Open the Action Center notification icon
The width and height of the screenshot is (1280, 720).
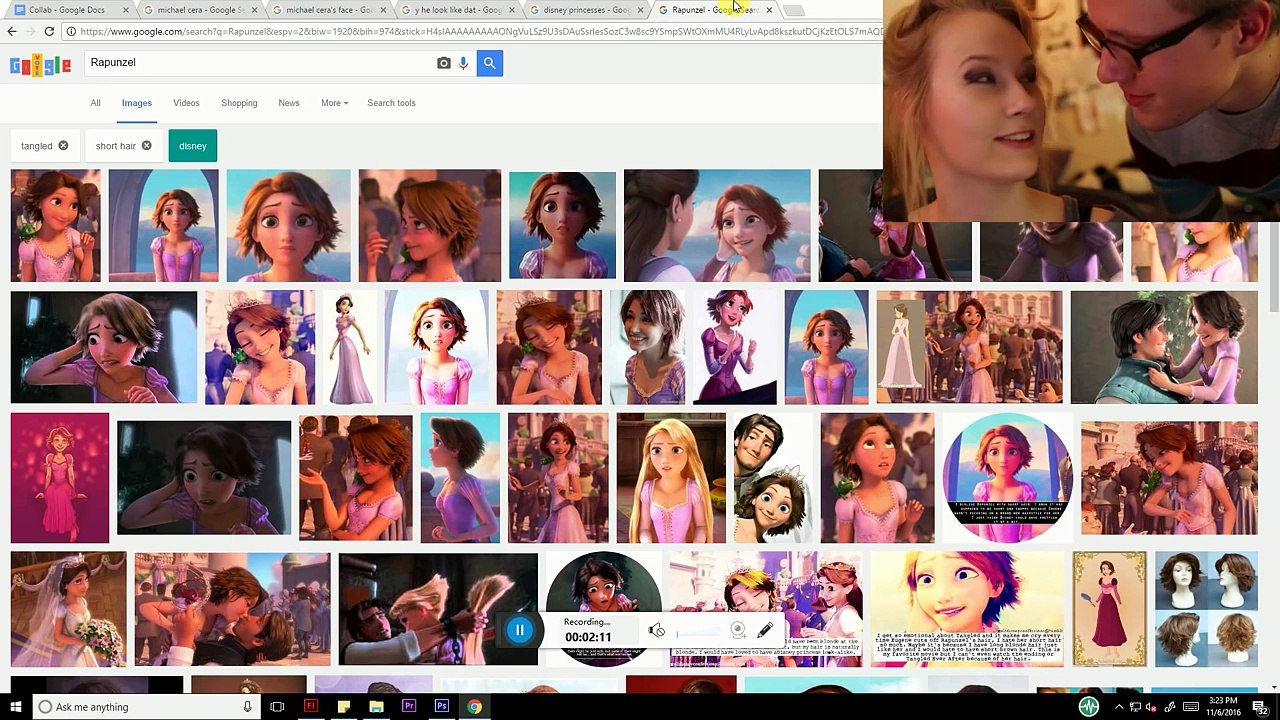pos(1261,707)
